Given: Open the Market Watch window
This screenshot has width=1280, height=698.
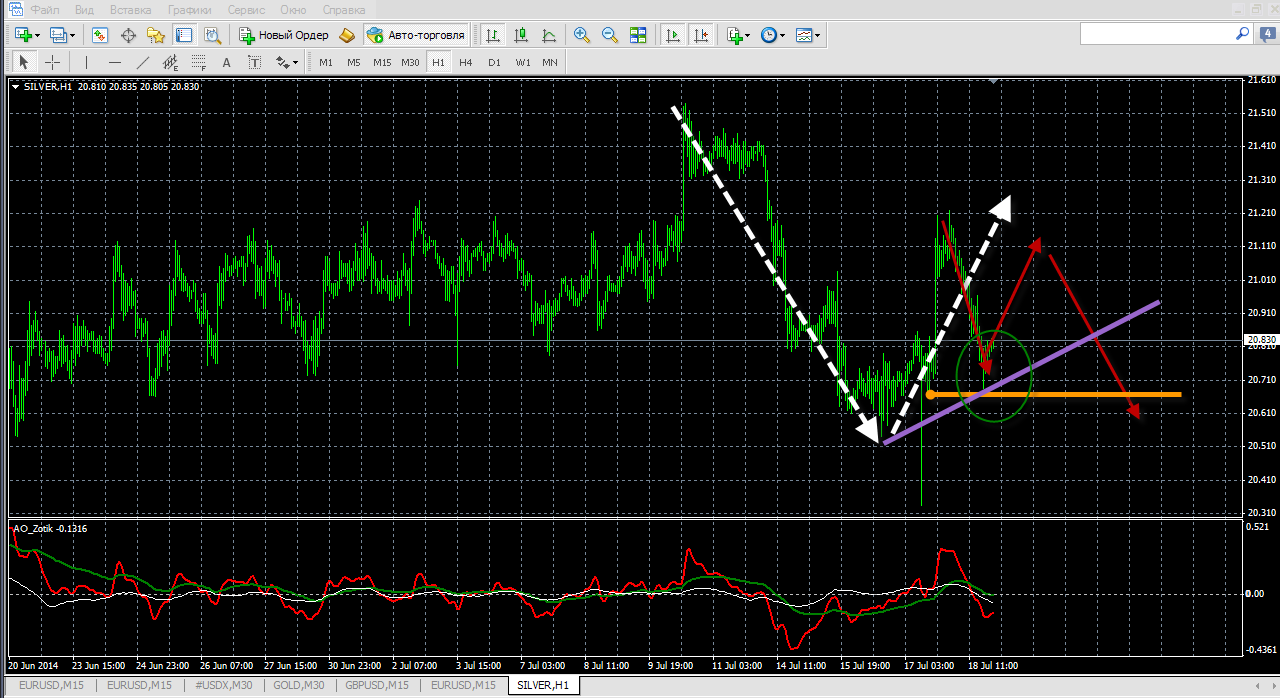Looking at the screenshot, I should point(100,35).
